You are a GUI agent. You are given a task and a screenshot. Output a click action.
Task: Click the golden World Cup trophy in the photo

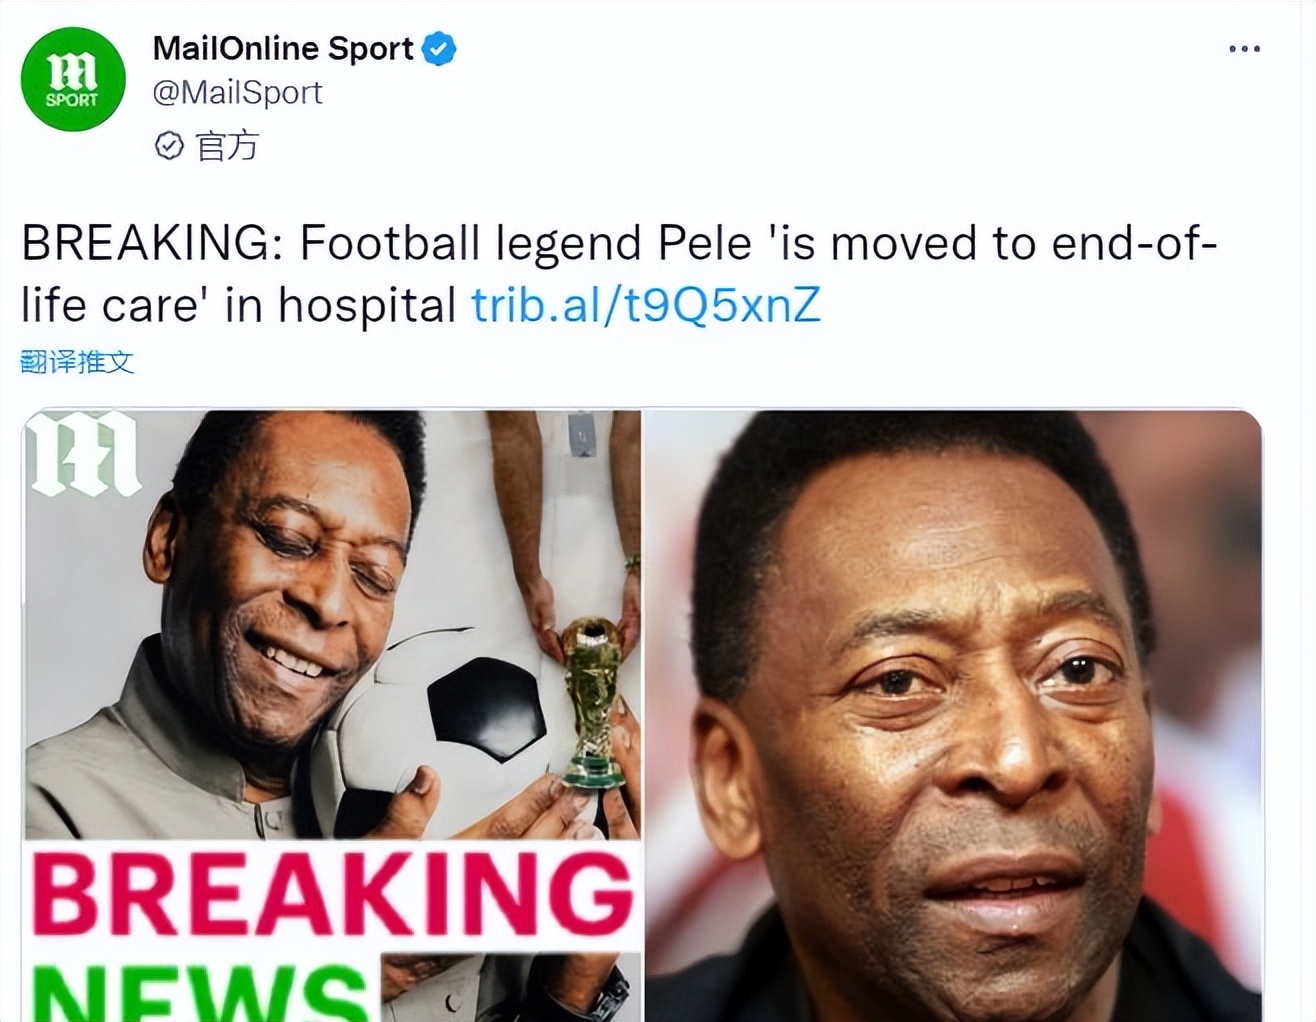(x=591, y=700)
